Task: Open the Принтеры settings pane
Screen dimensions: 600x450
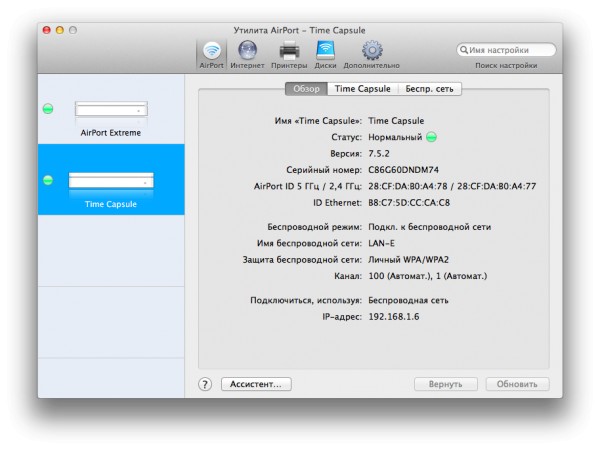Action: [x=289, y=55]
